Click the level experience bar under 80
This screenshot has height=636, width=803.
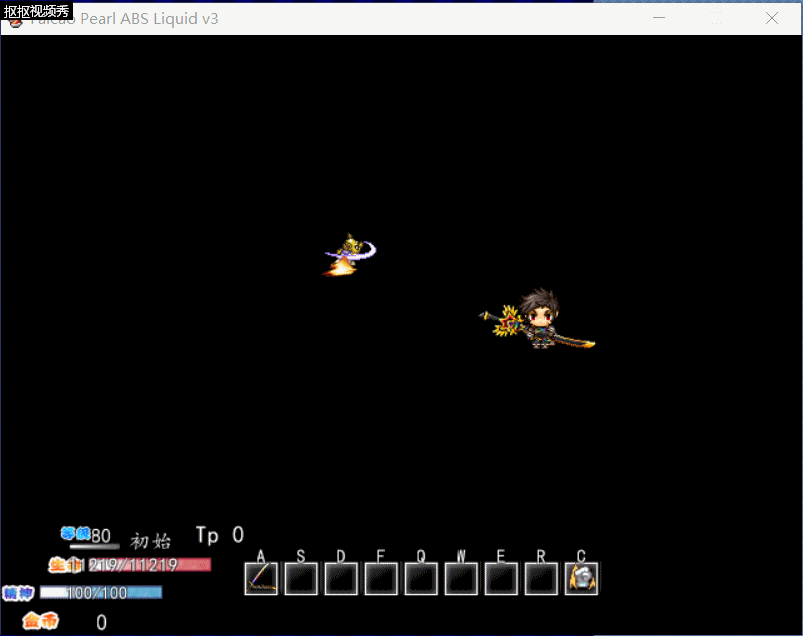[x=95, y=546]
